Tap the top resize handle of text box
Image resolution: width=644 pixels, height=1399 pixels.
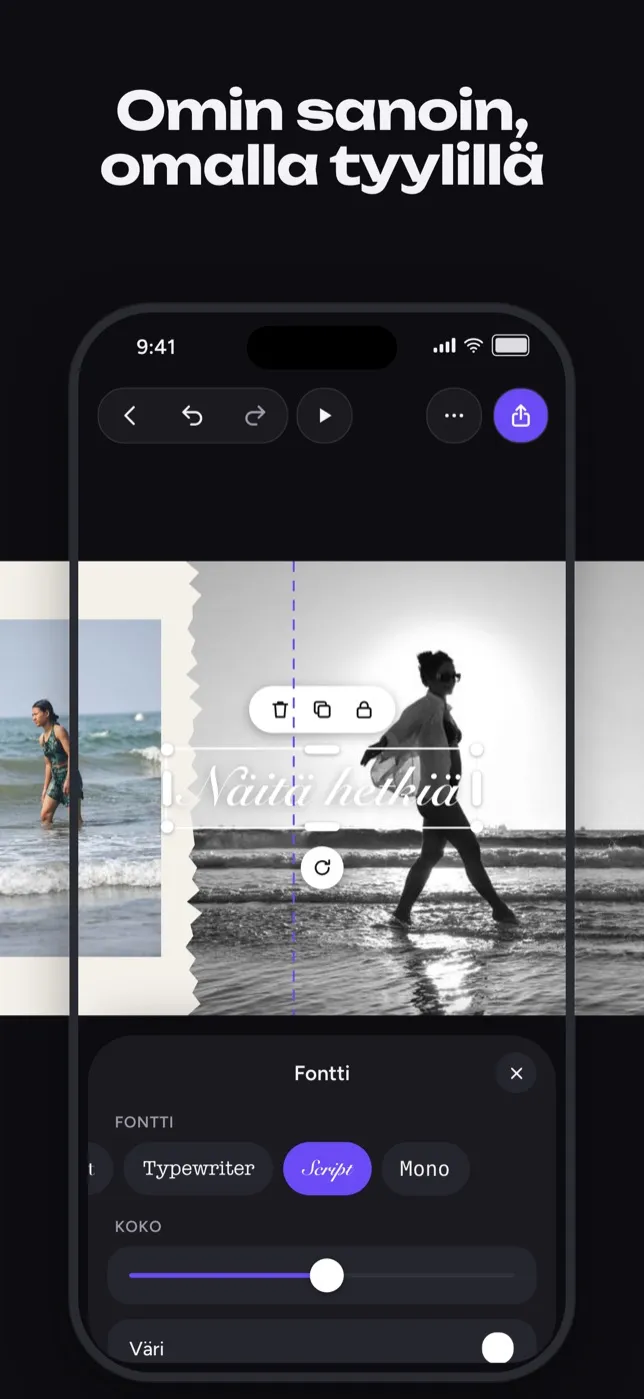click(322, 749)
